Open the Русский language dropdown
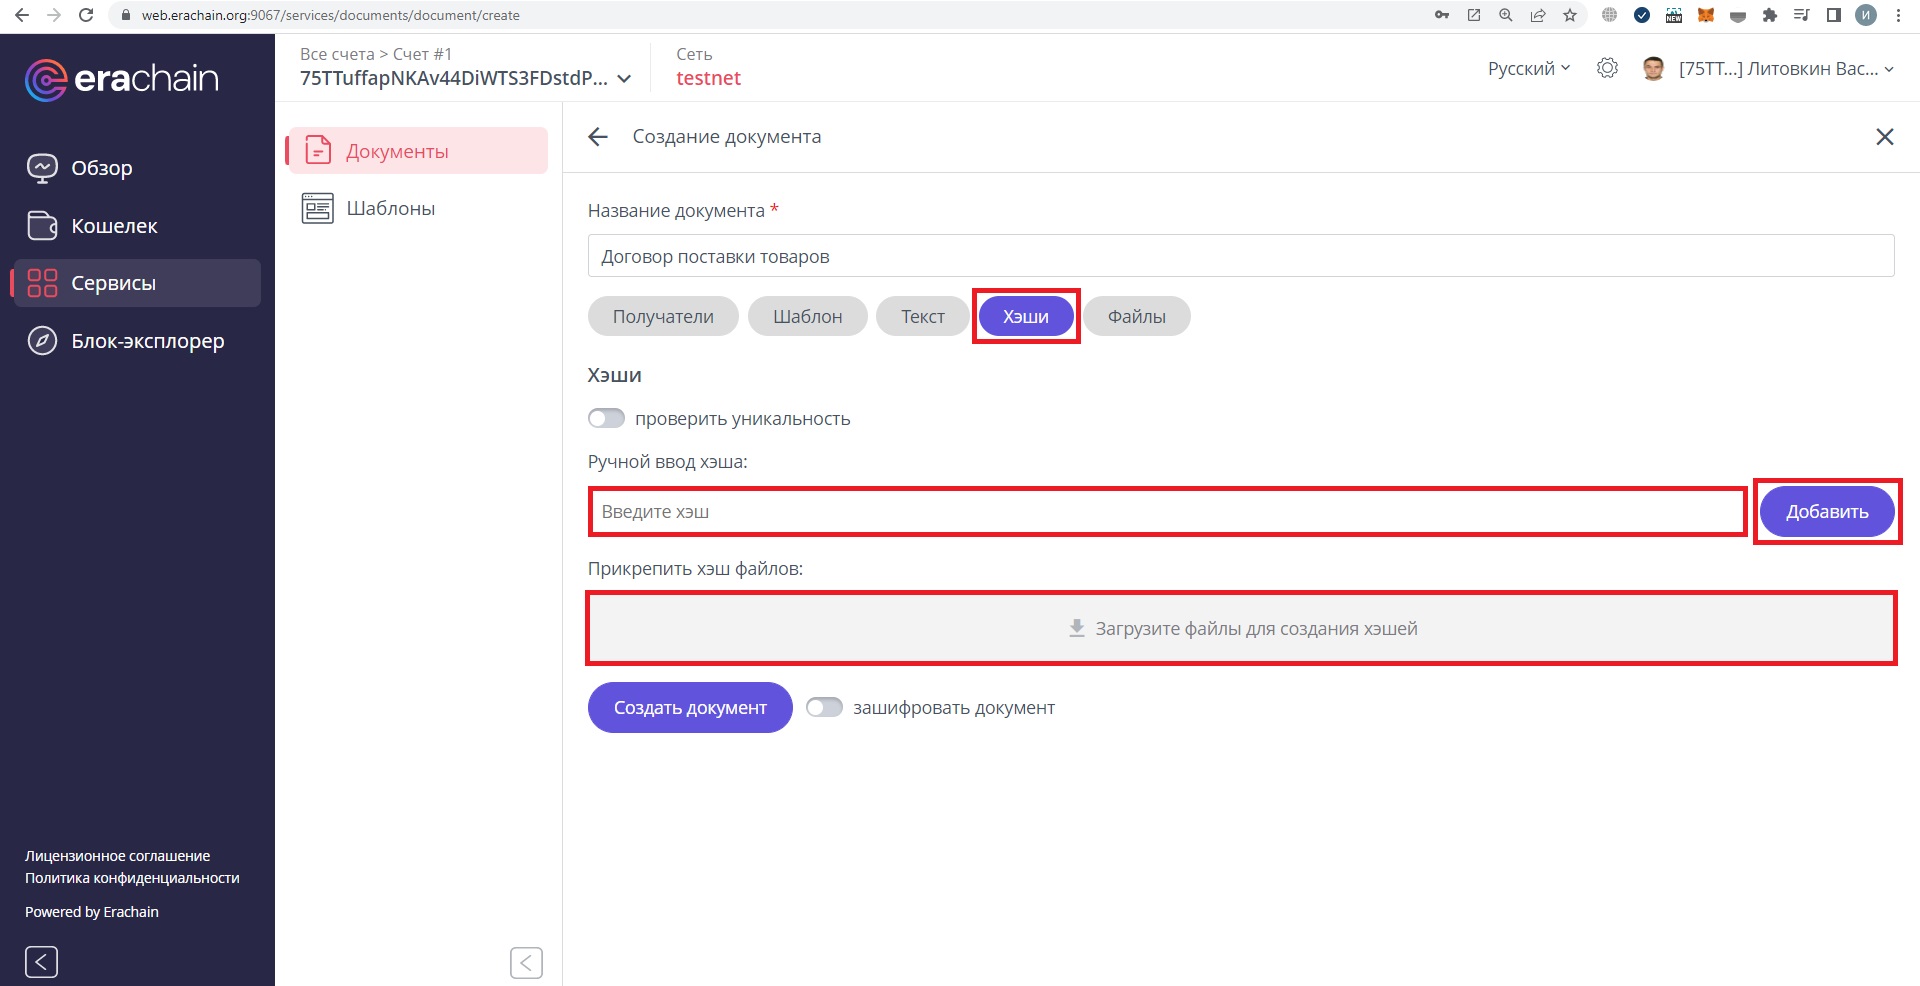Screen dimensions: 1920x986 click(1528, 68)
